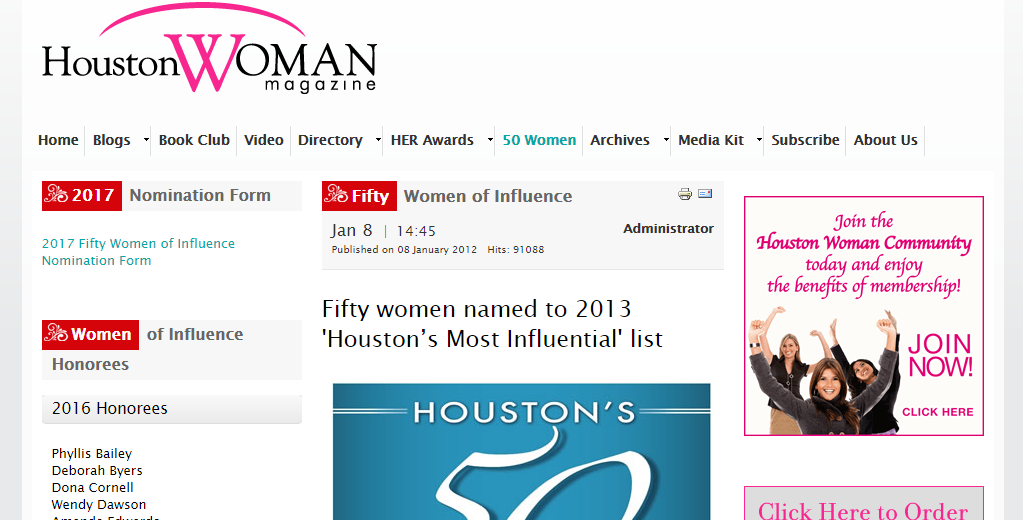Click the email envelope icon in article header

coord(705,193)
